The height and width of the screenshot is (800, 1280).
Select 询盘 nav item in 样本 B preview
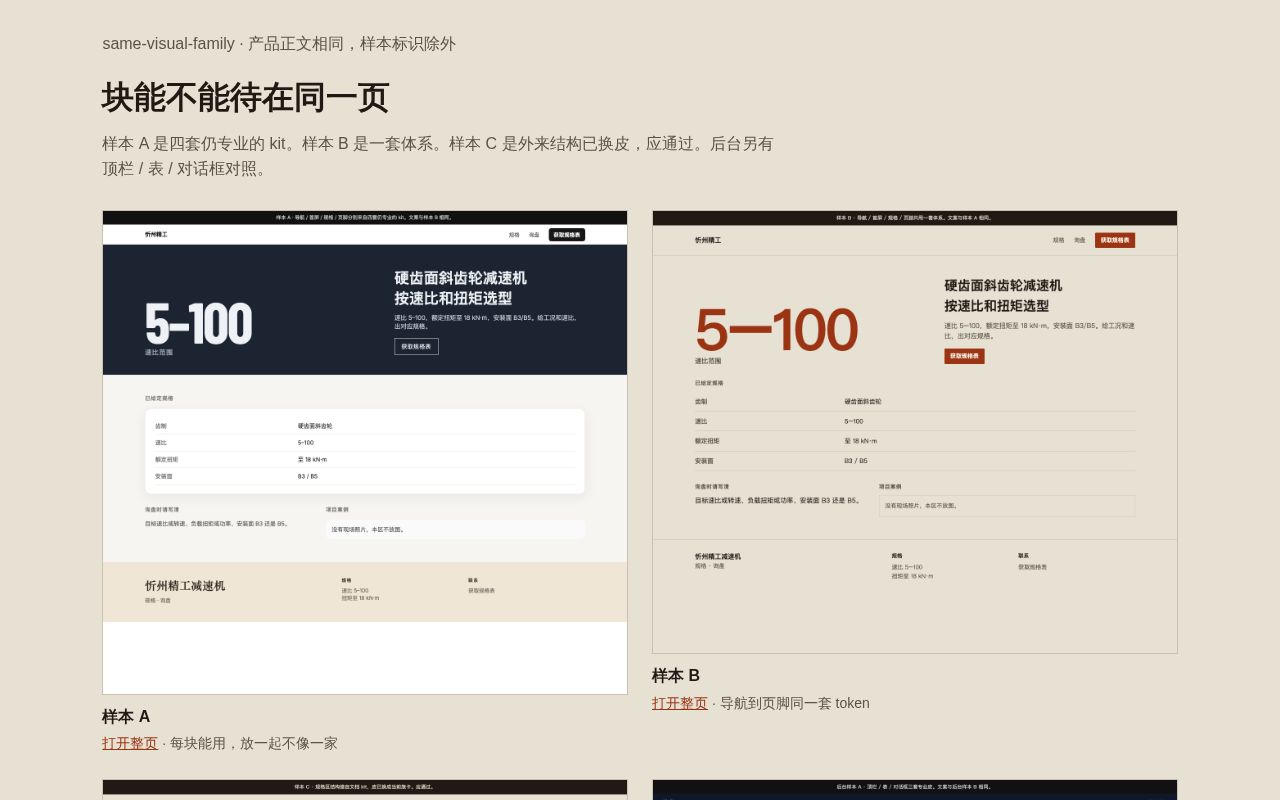(x=1080, y=240)
